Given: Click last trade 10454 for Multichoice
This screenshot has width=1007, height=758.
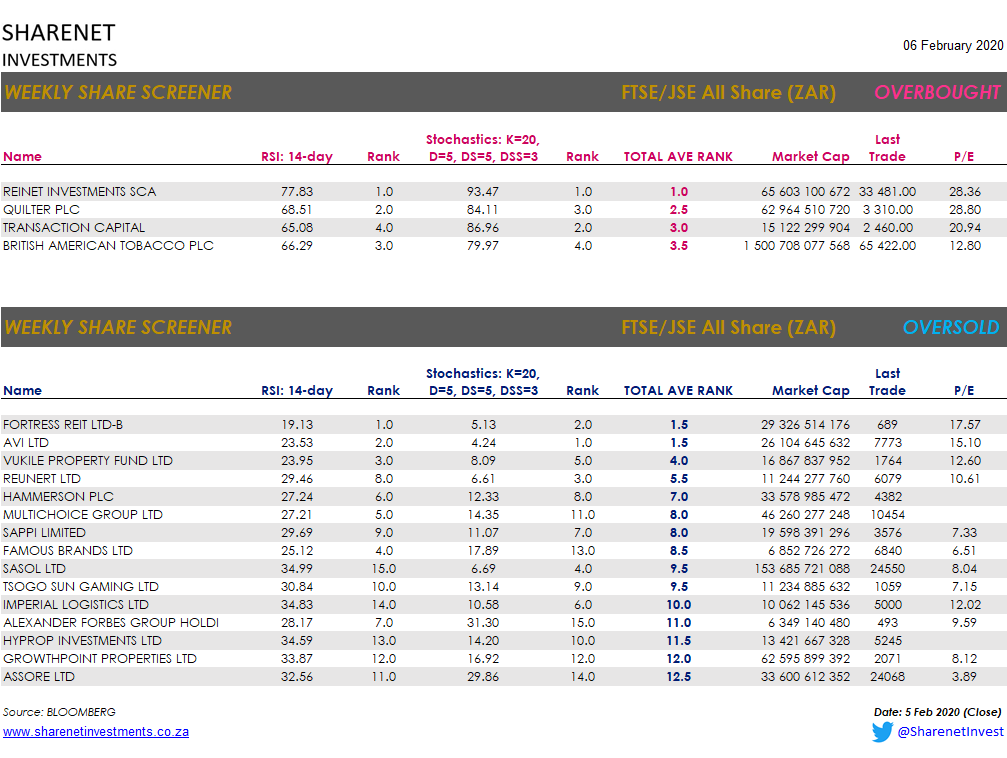Looking at the screenshot, I should [x=888, y=515].
